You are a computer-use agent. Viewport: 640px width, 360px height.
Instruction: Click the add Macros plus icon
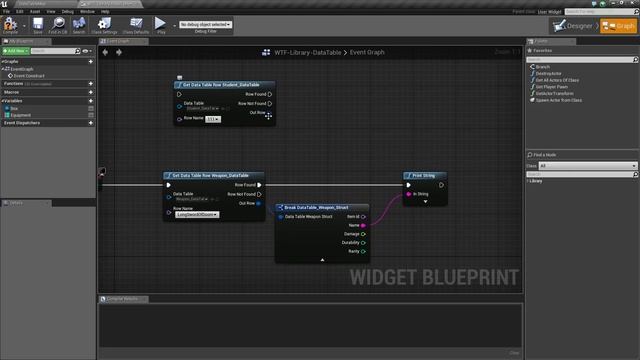91,92
